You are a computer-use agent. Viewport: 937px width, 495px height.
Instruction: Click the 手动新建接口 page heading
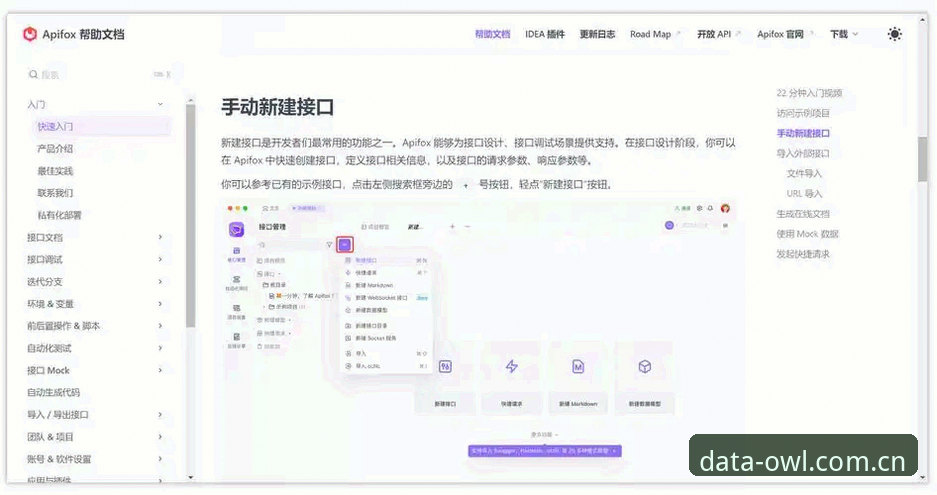click(x=277, y=107)
